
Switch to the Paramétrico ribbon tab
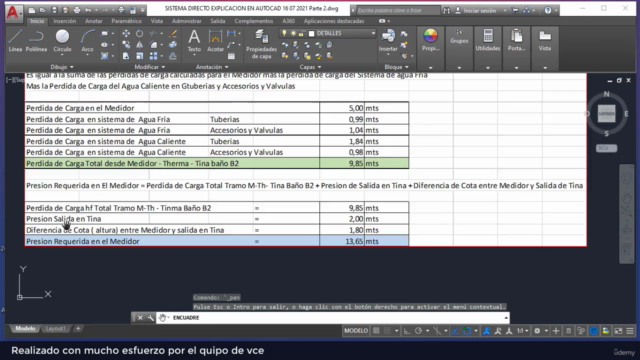127,21
